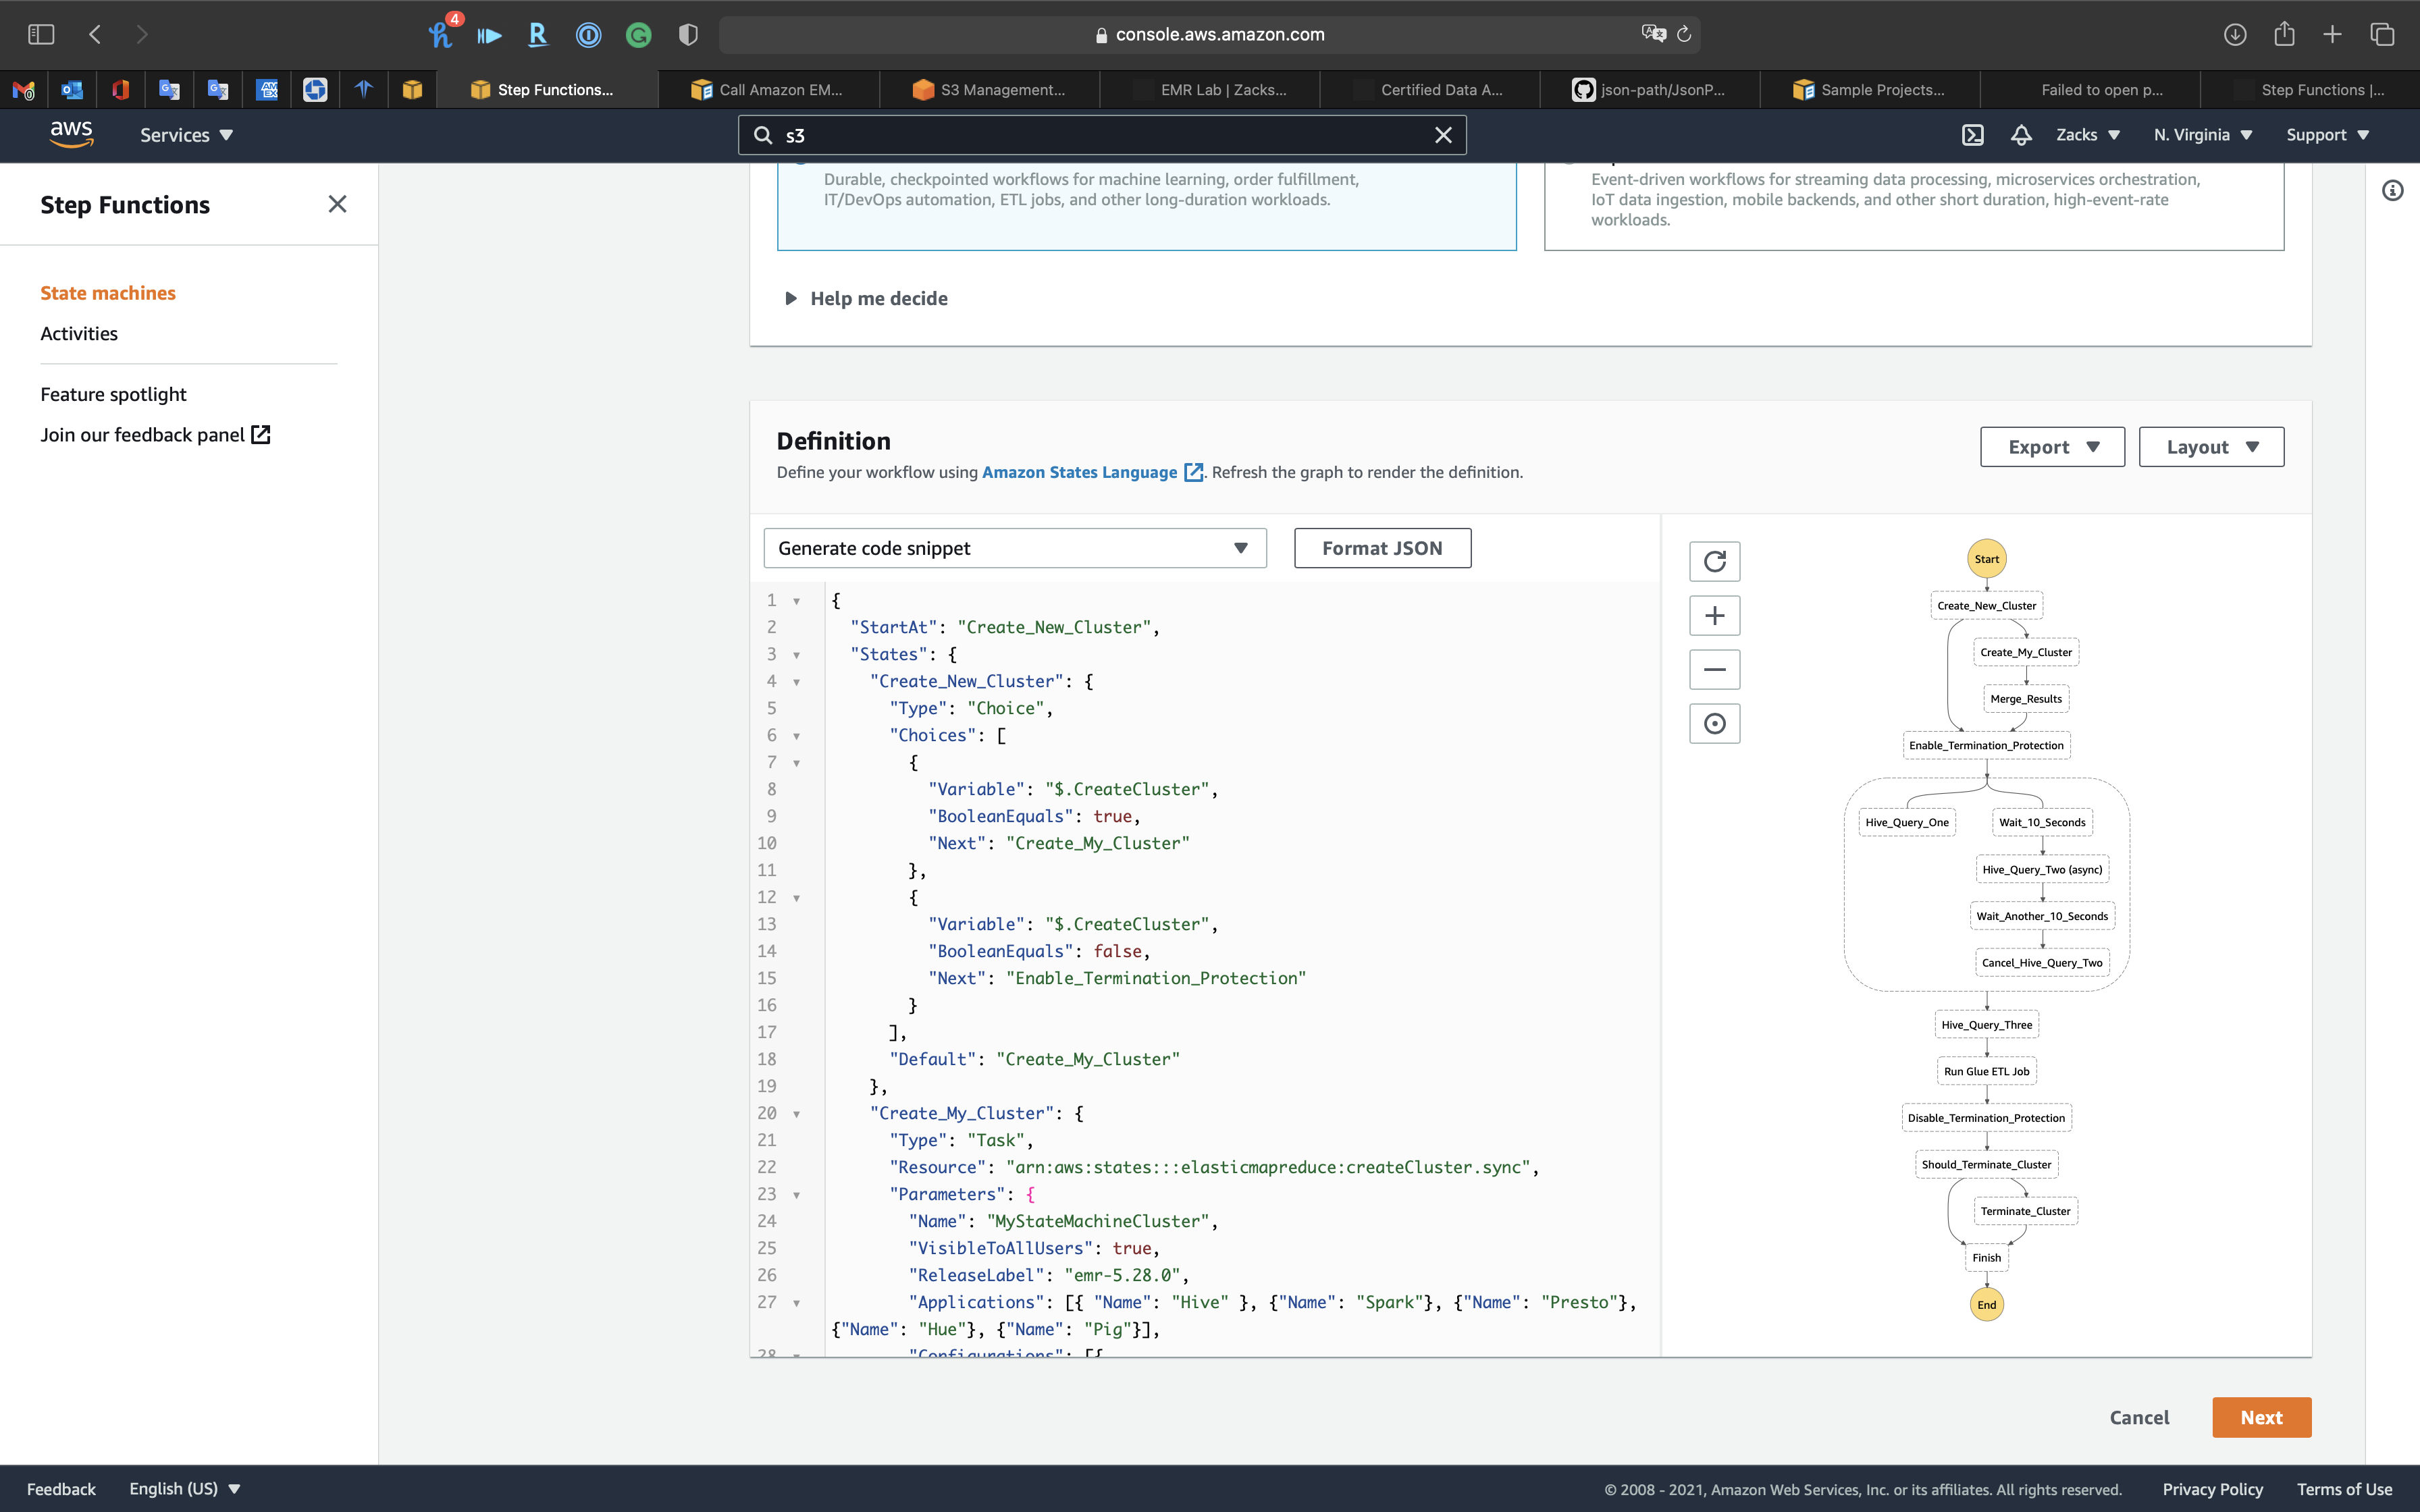Refresh the workflow graph
2420x1512 pixels.
pyautogui.click(x=1714, y=561)
